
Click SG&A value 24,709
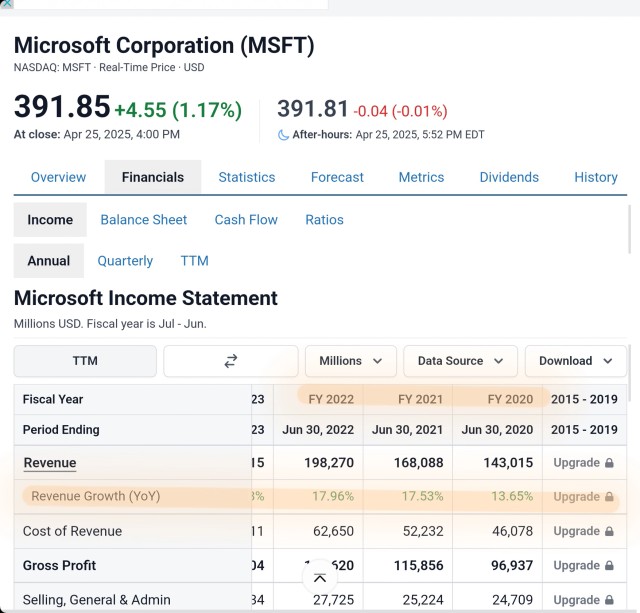[x=513, y=600]
